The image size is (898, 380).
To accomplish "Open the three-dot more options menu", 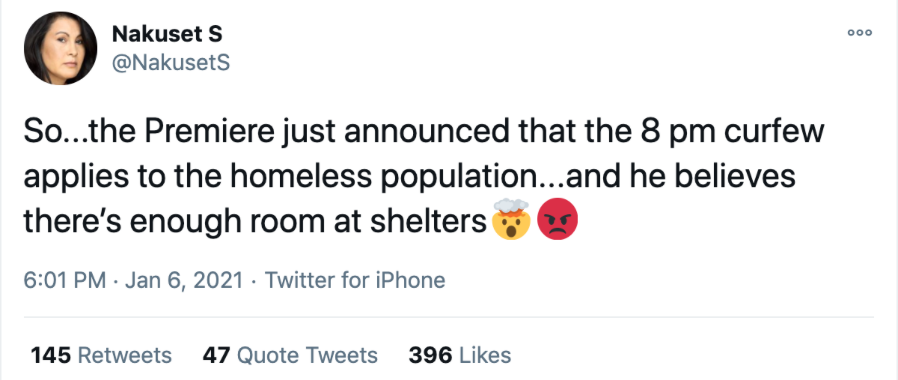I will coord(860,33).
